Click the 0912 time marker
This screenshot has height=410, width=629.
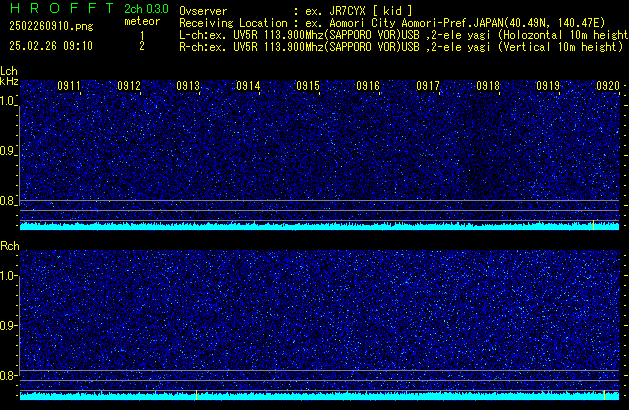tap(129, 86)
